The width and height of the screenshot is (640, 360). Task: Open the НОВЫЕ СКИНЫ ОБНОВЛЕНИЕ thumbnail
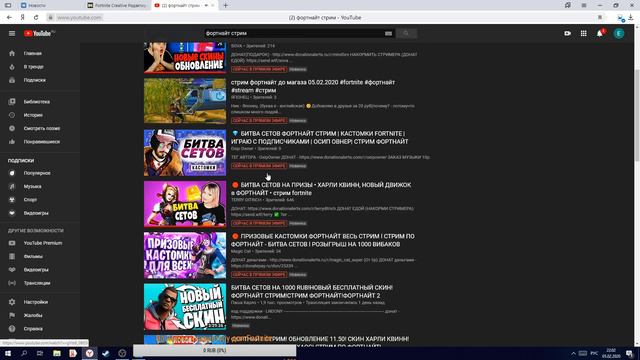(185, 58)
